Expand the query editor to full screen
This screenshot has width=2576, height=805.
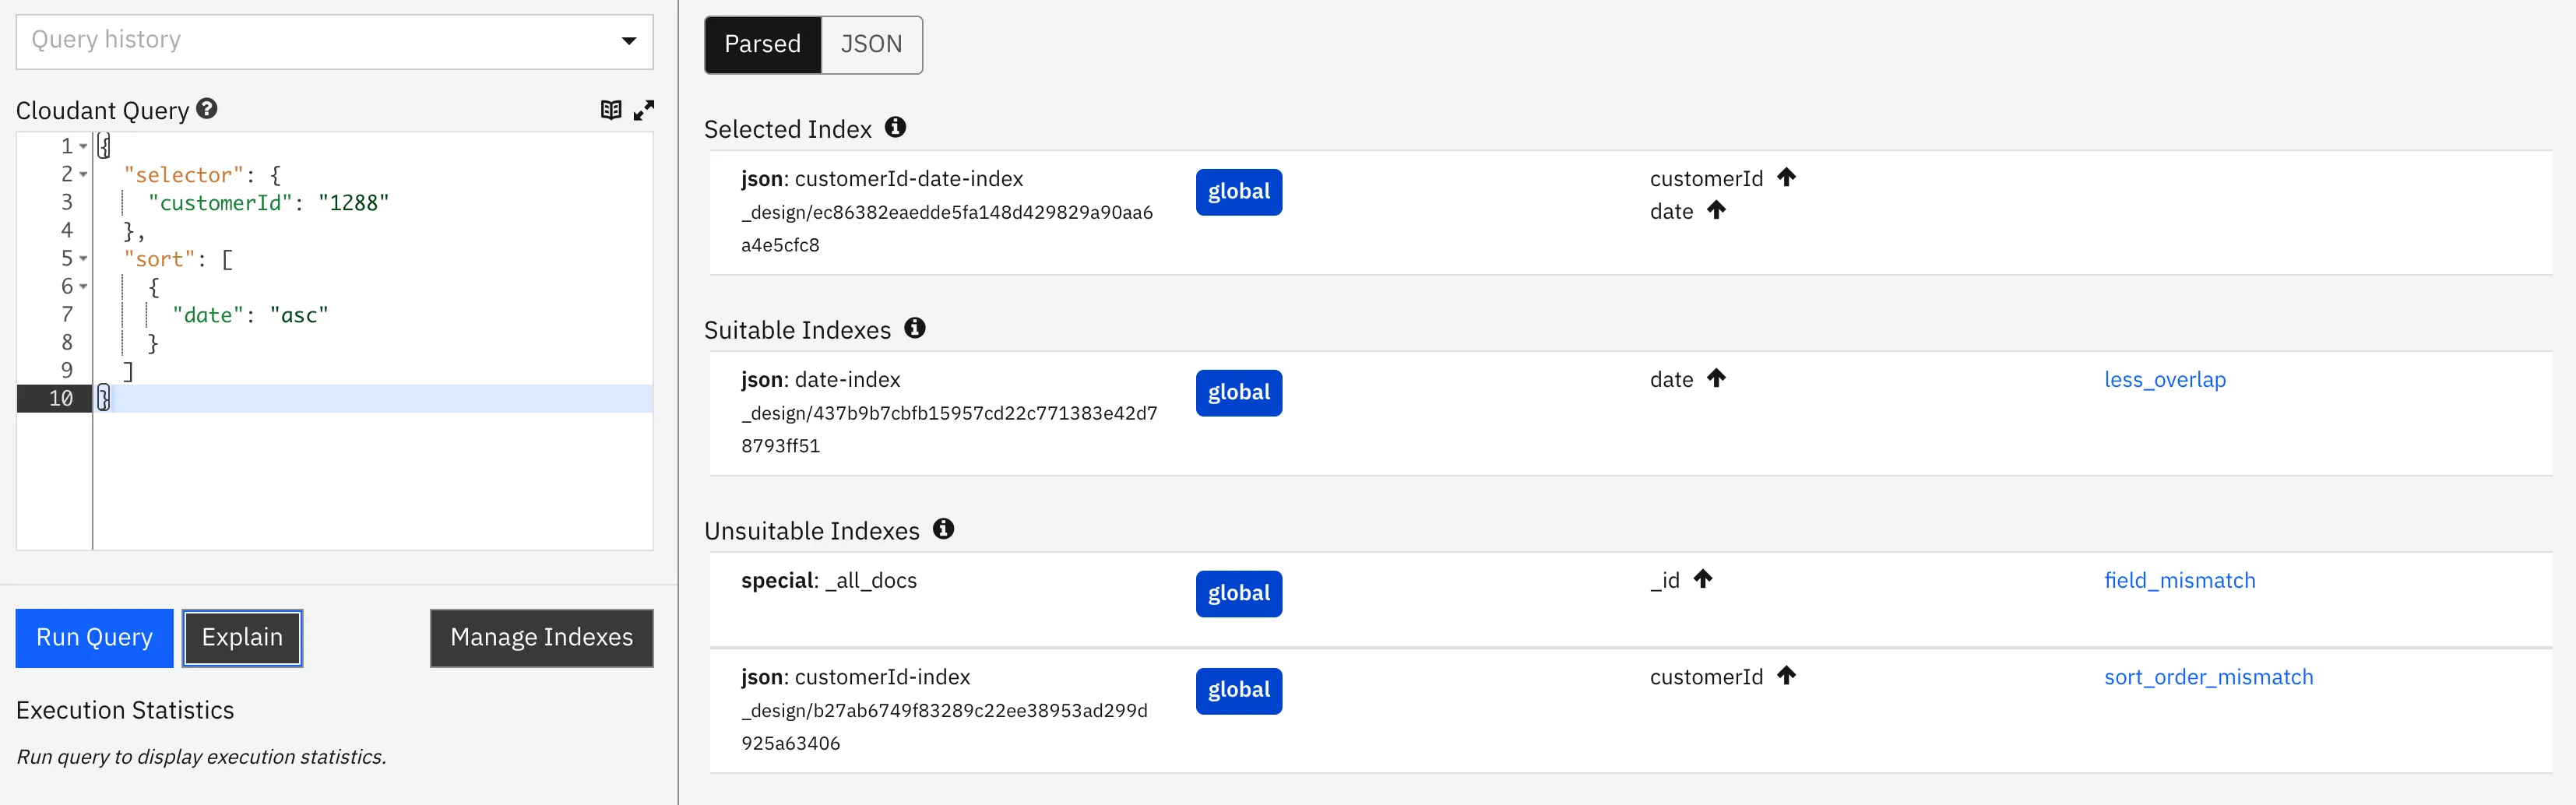[644, 110]
